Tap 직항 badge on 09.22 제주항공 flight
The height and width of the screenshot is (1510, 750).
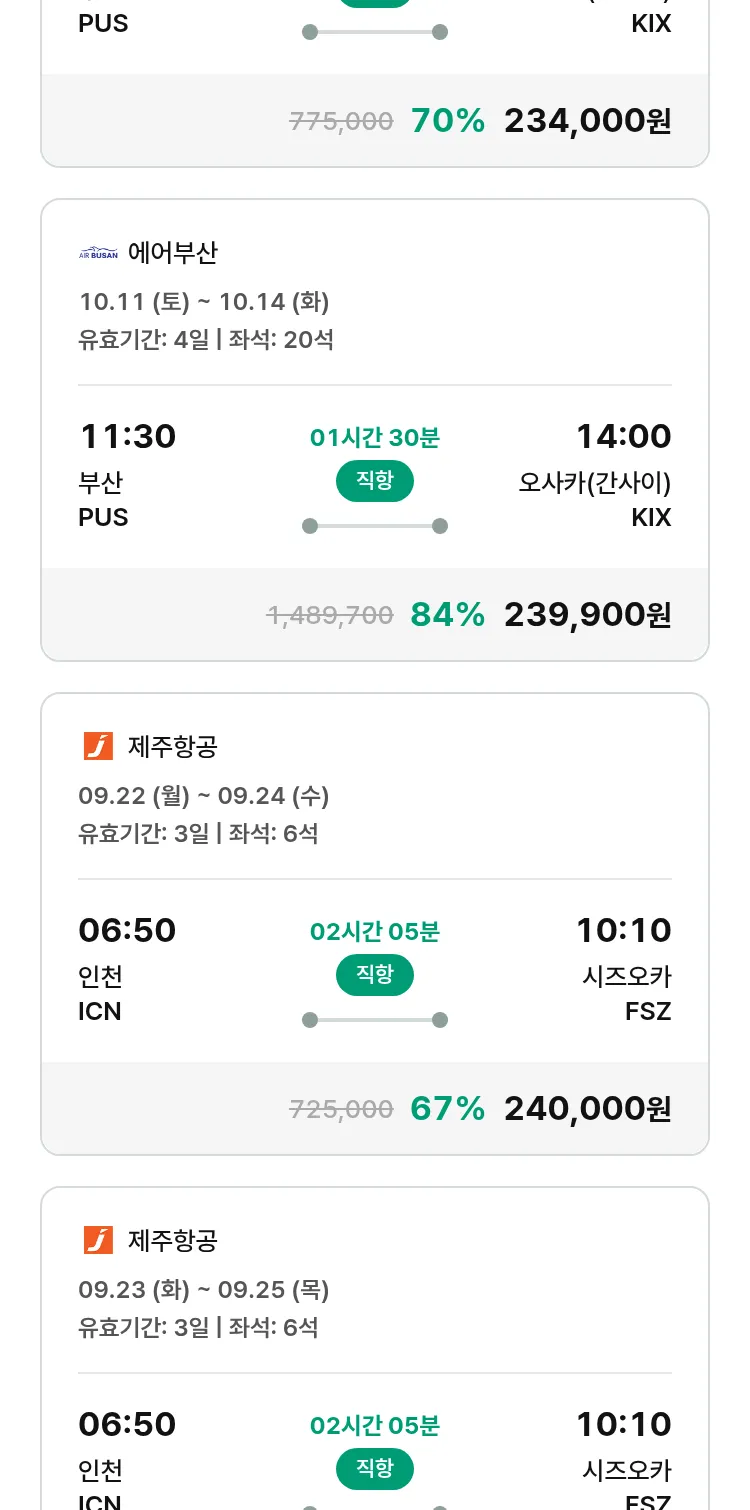coord(374,975)
